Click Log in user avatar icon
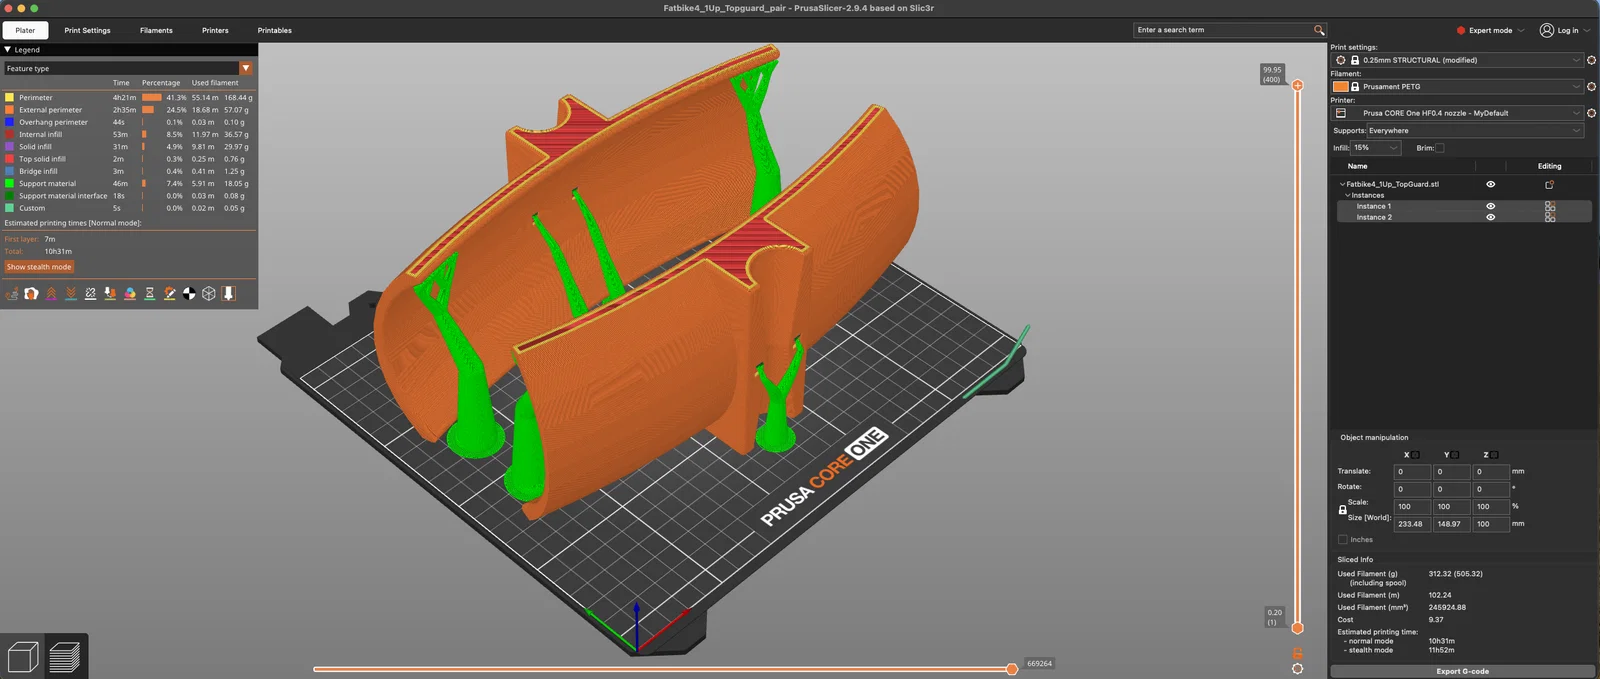The height and width of the screenshot is (679, 1600). tap(1547, 30)
